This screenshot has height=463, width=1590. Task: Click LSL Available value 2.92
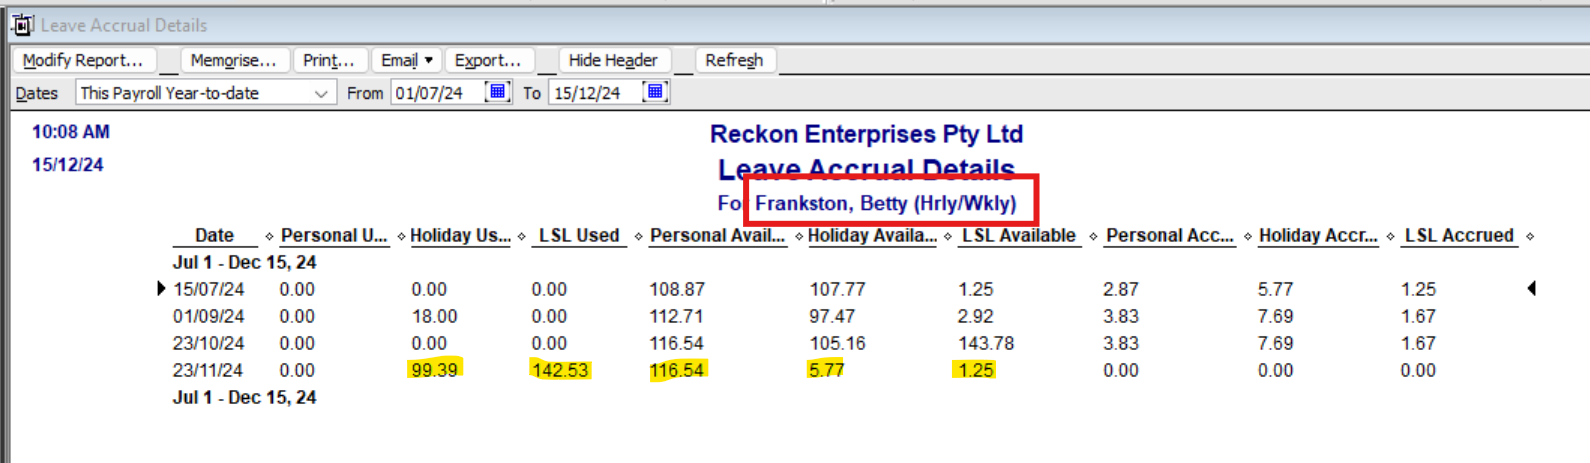[976, 316]
